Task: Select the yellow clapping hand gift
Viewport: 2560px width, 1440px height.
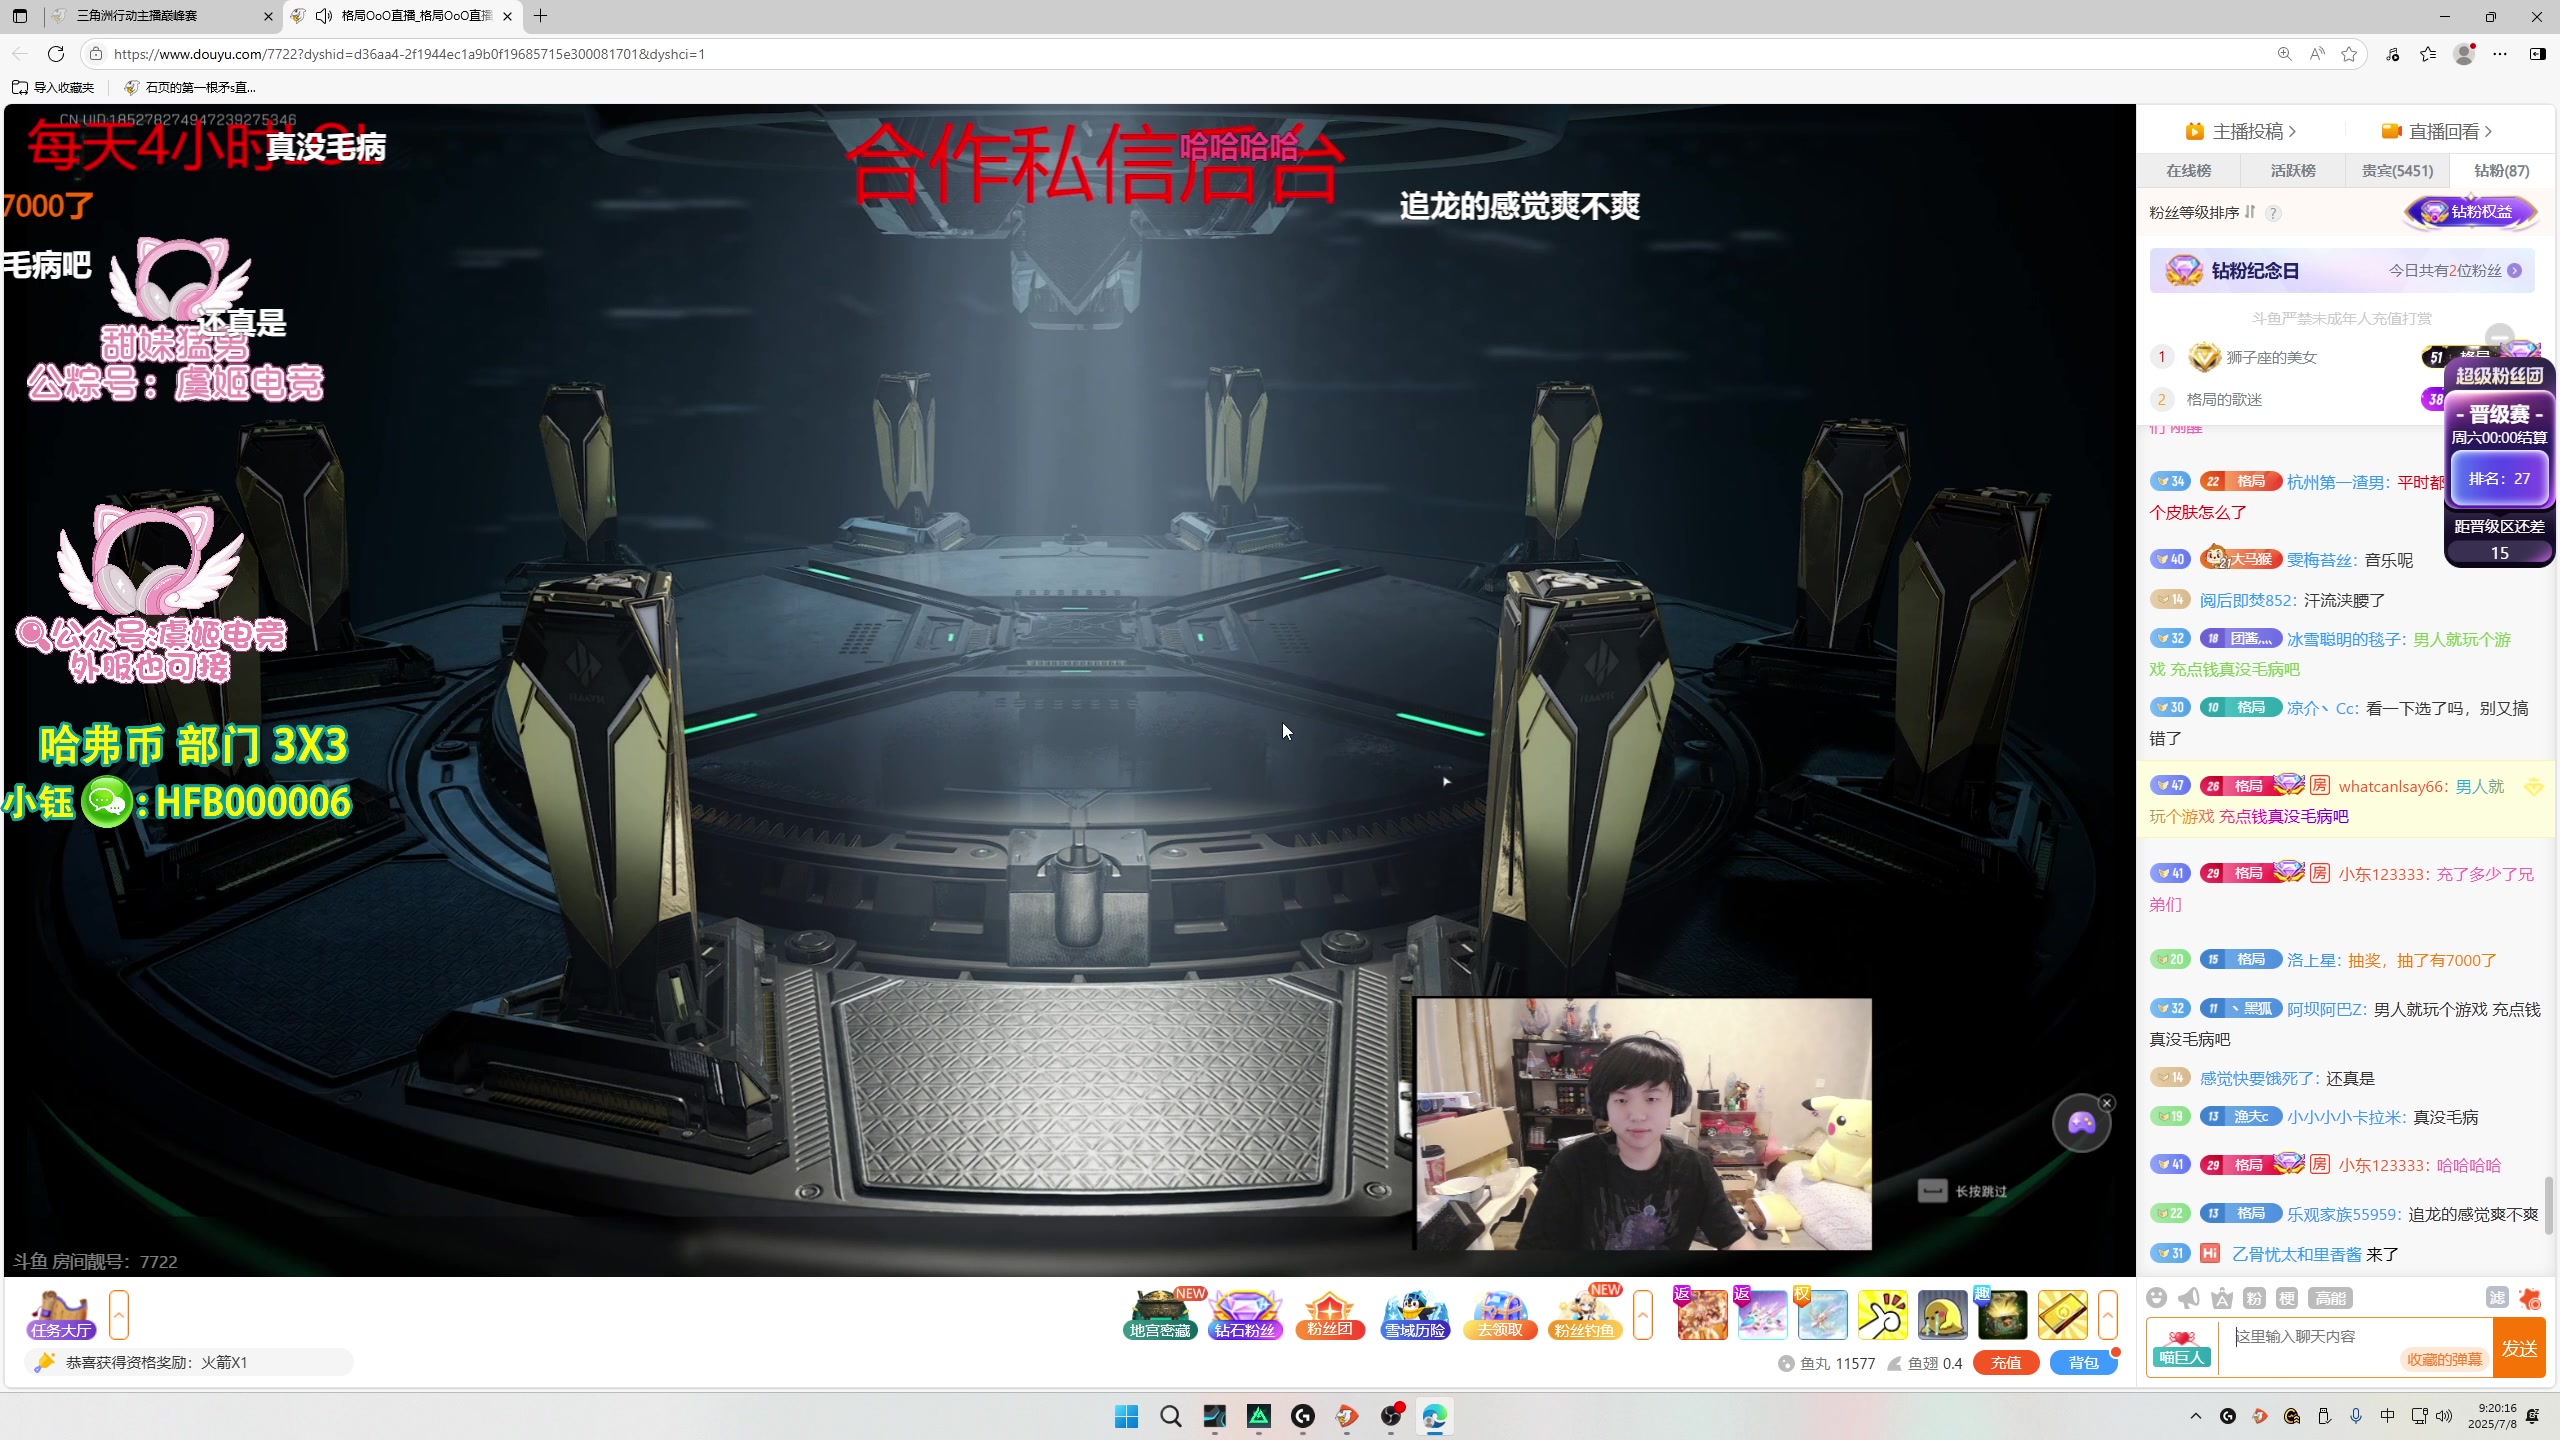Action: pyautogui.click(x=1882, y=1314)
